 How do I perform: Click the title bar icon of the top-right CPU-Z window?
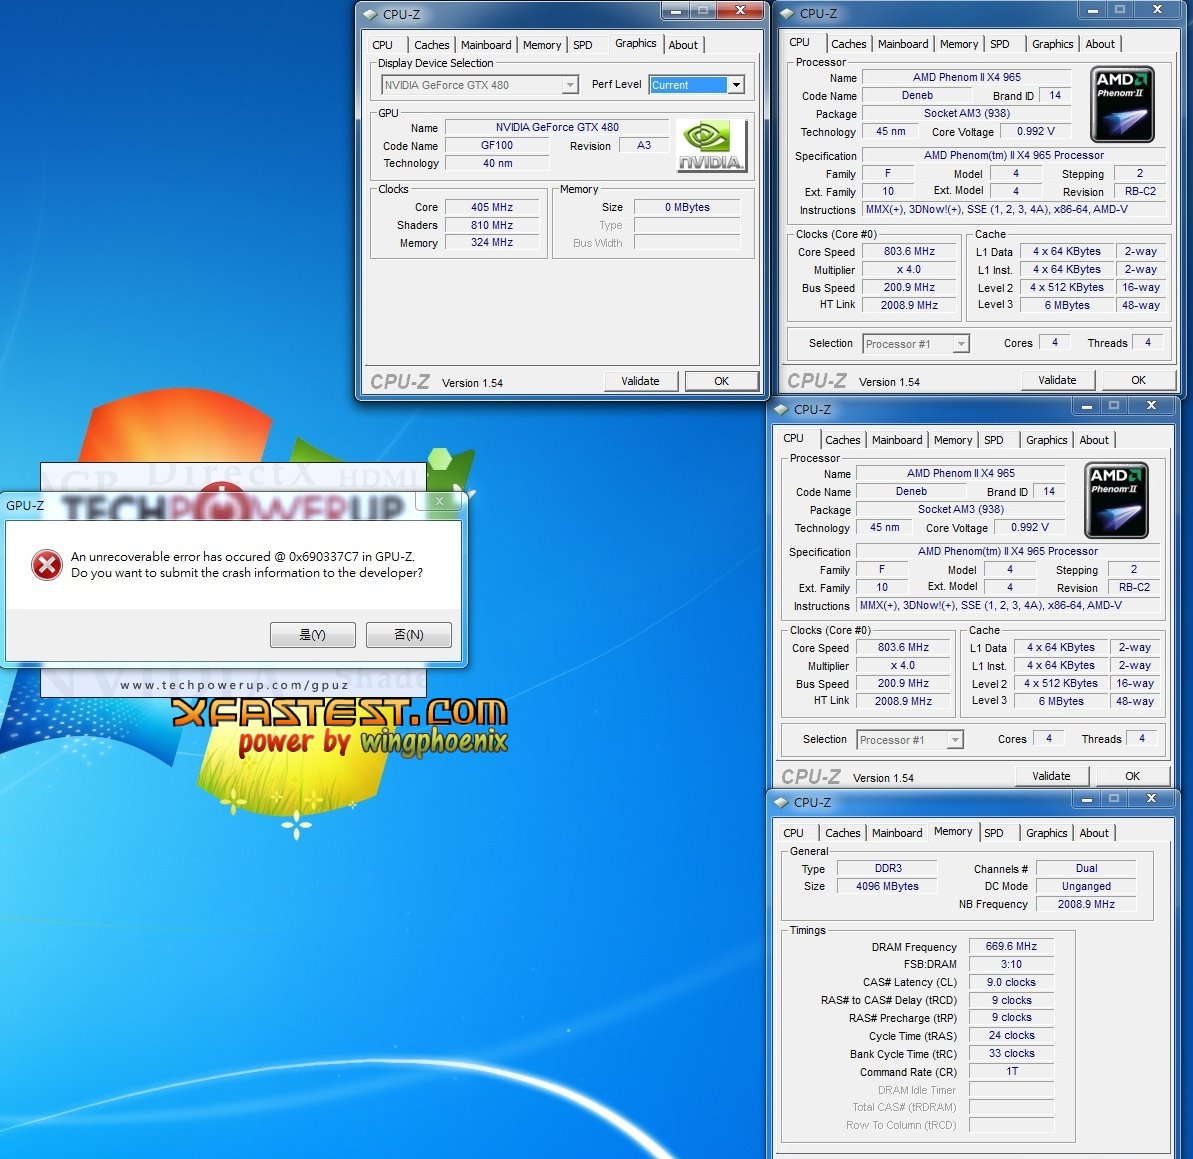click(787, 14)
